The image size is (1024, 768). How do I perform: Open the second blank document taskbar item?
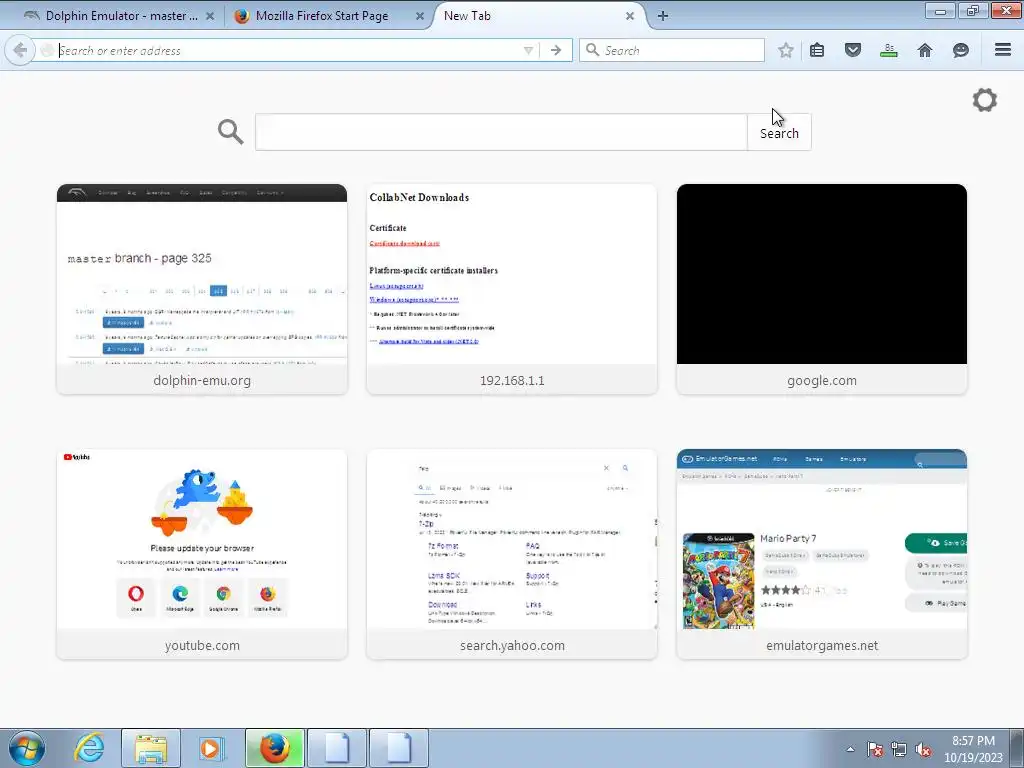[x=399, y=748]
